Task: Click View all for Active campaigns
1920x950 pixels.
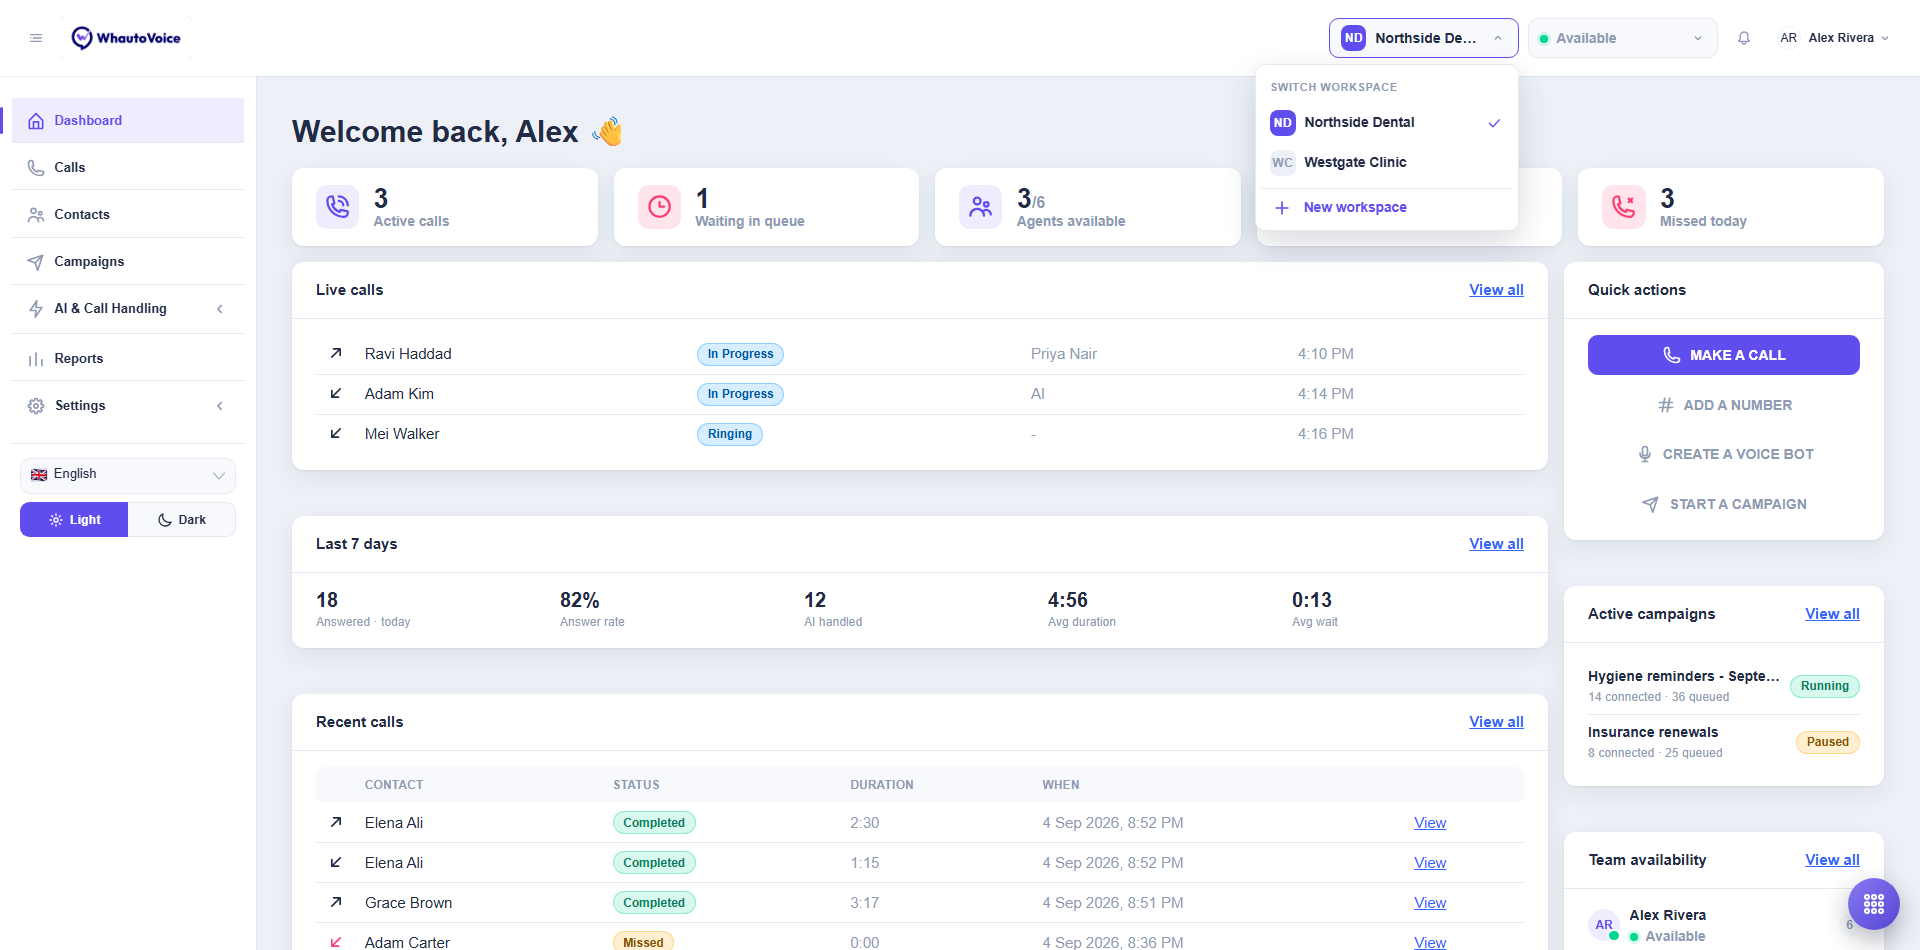Action: pos(1832,614)
